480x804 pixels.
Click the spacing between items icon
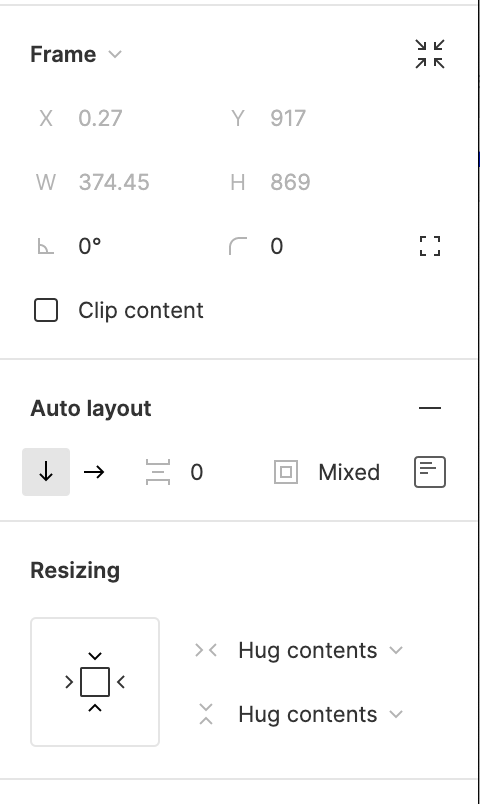click(157, 472)
